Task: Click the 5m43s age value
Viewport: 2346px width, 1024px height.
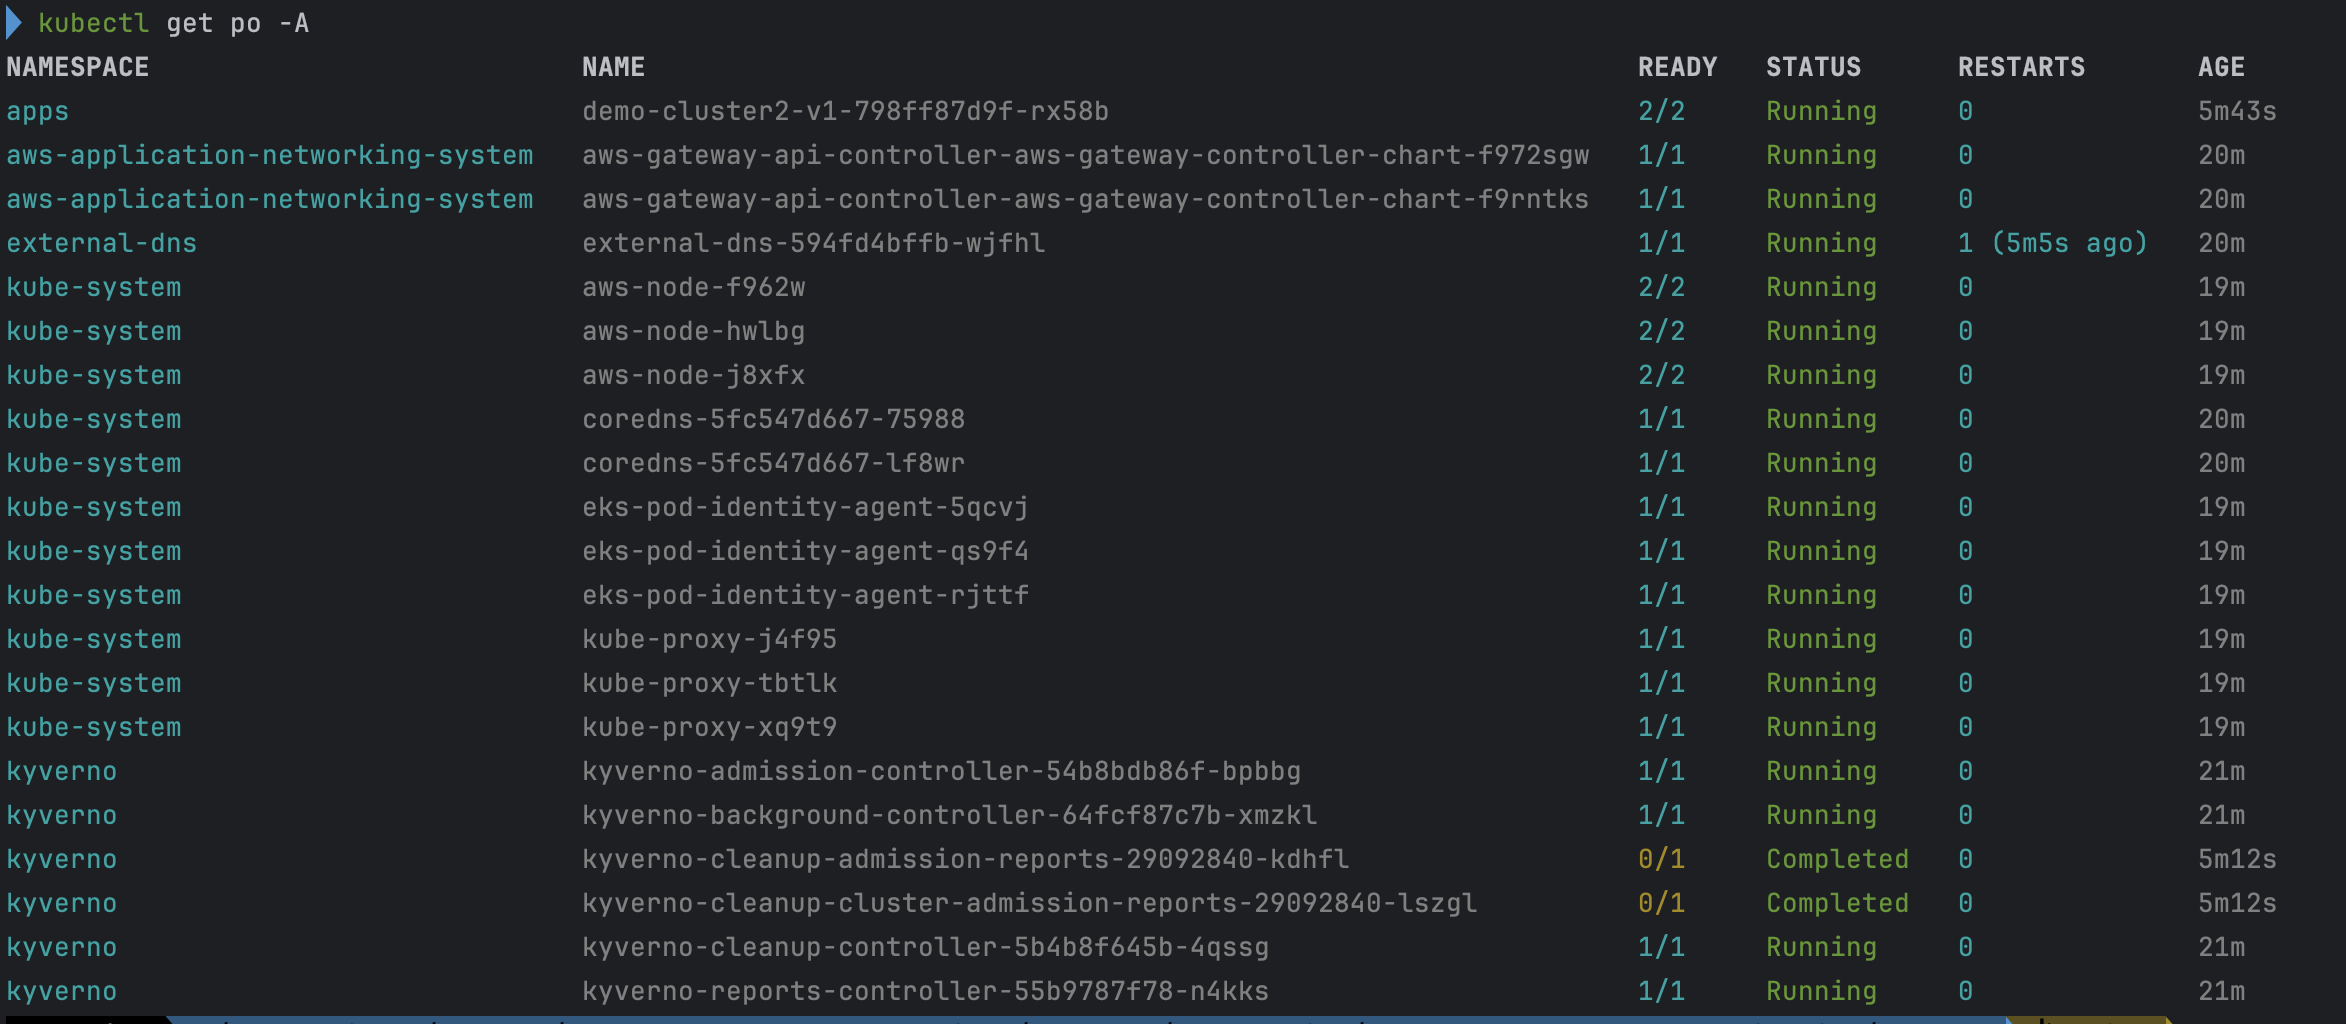Action: pos(2237,111)
